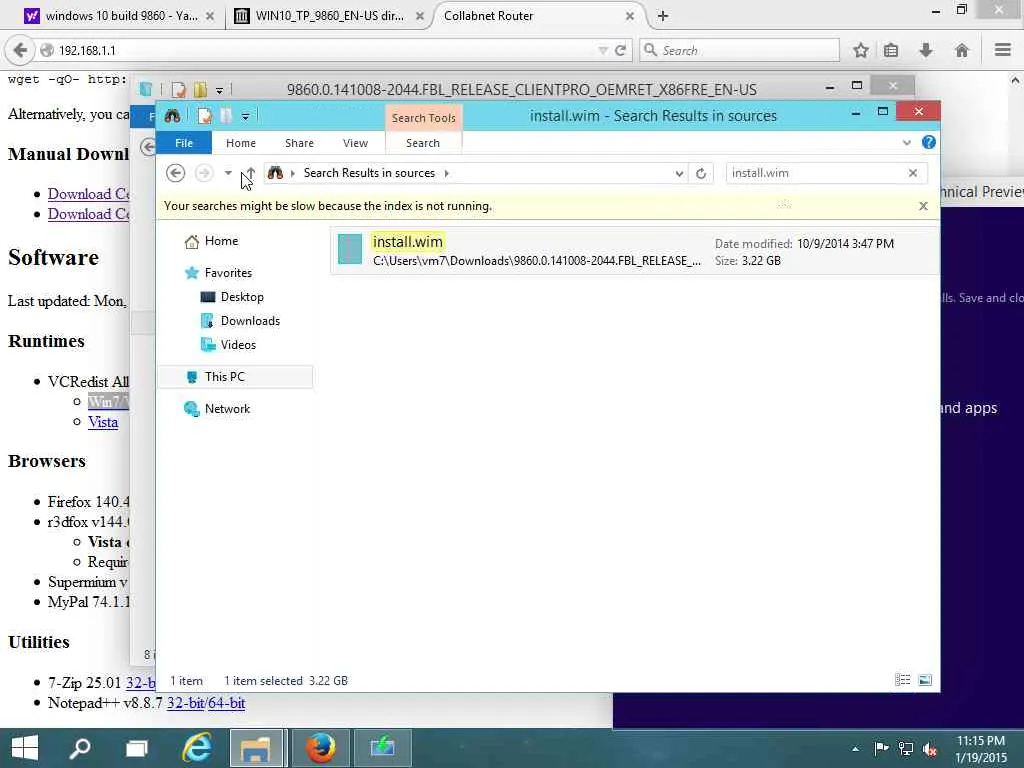Open Desktop under Favorites
Screen dimensions: 1024x768
(x=242, y=297)
